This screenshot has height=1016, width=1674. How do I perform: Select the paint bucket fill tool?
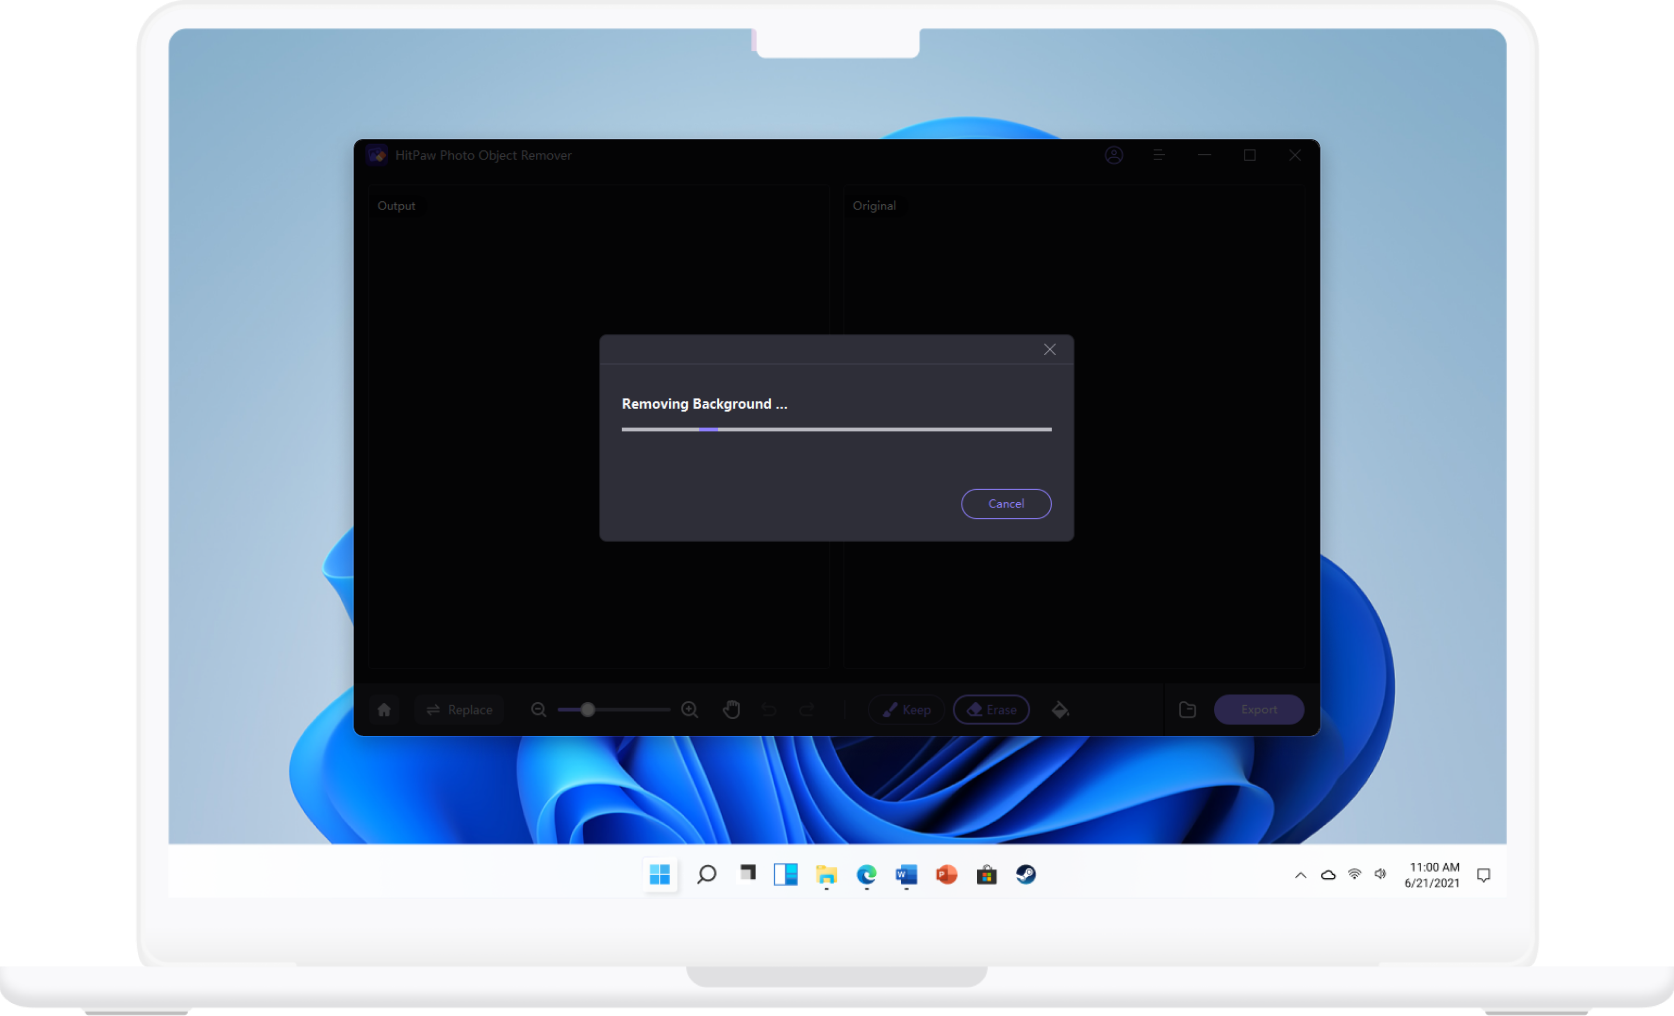1060,709
